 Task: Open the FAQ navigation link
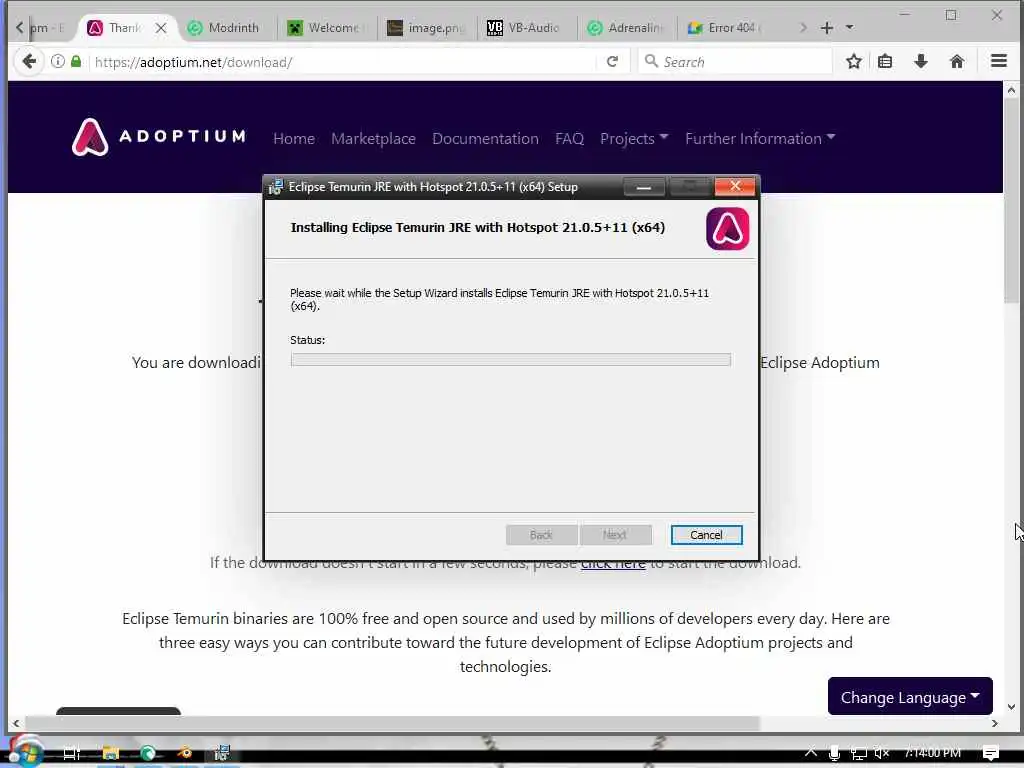tap(569, 138)
